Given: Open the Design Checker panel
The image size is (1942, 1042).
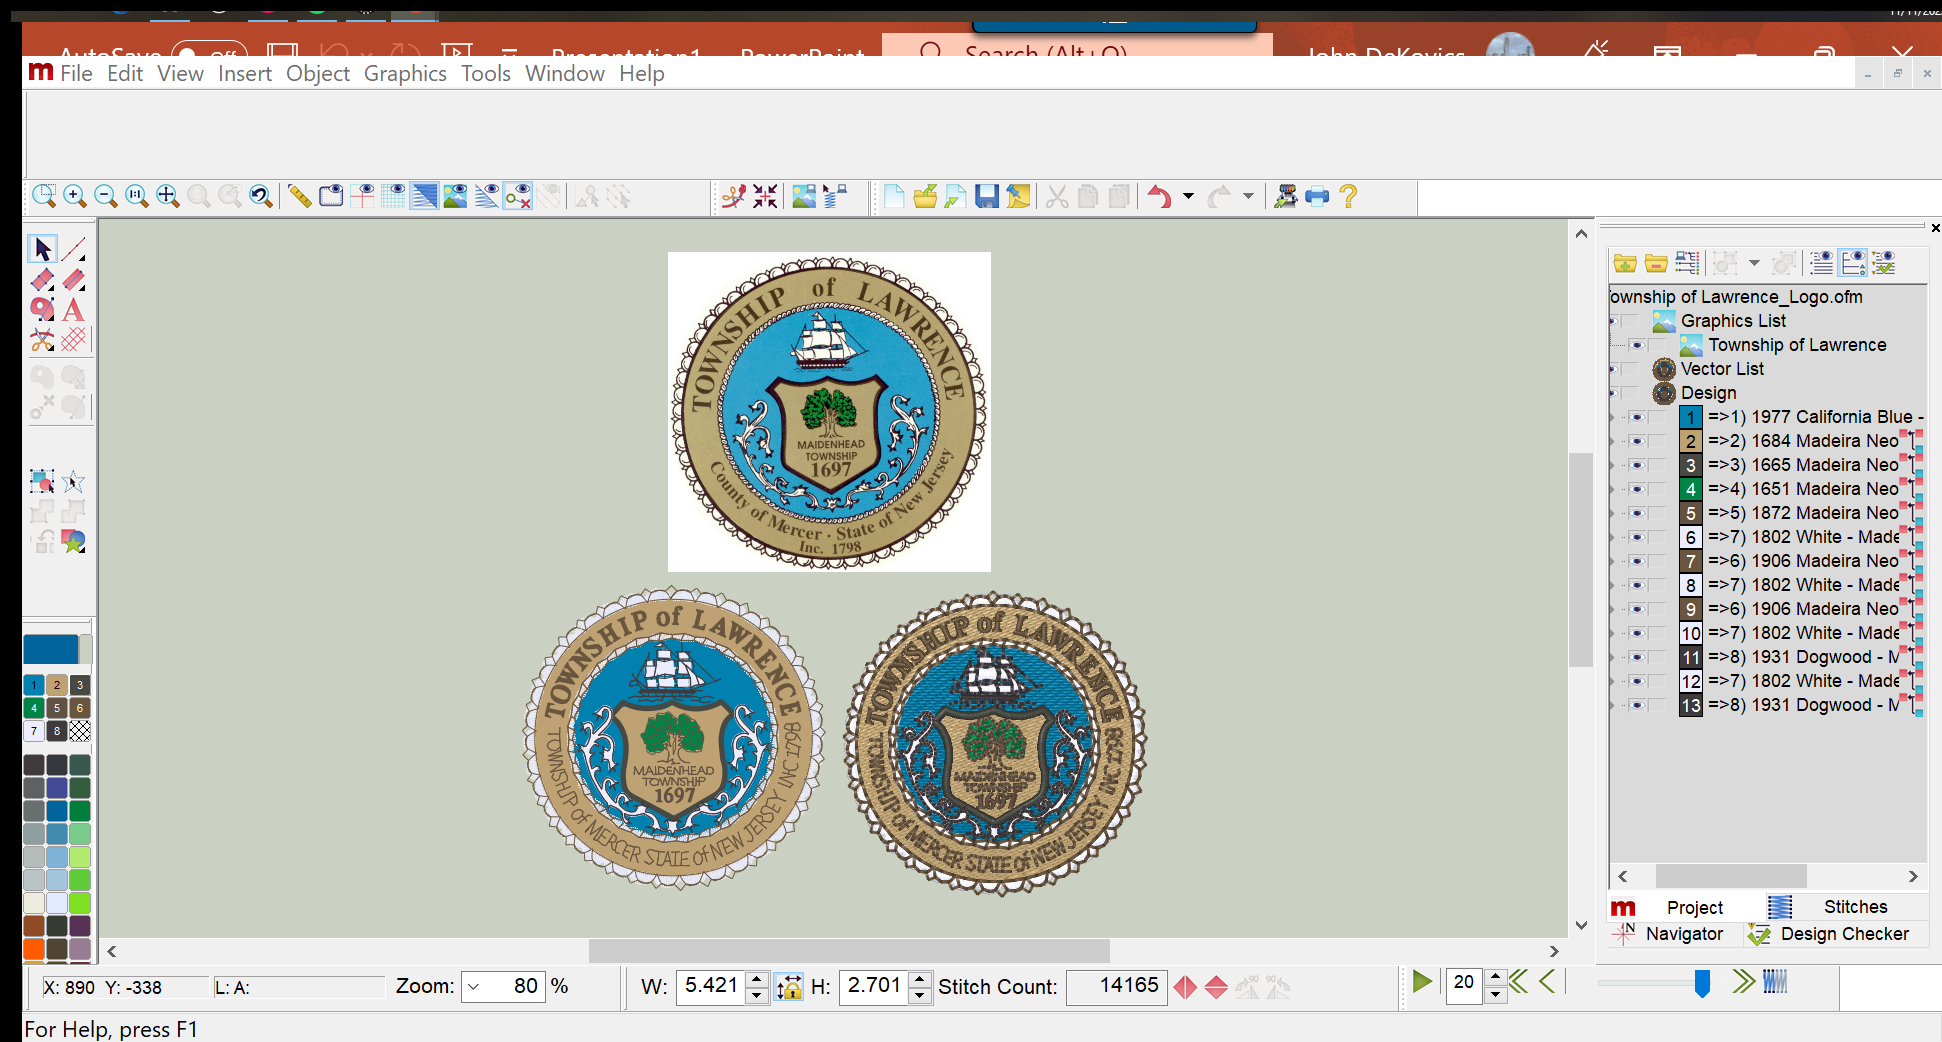Looking at the screenshot, I should [1843, 934].
